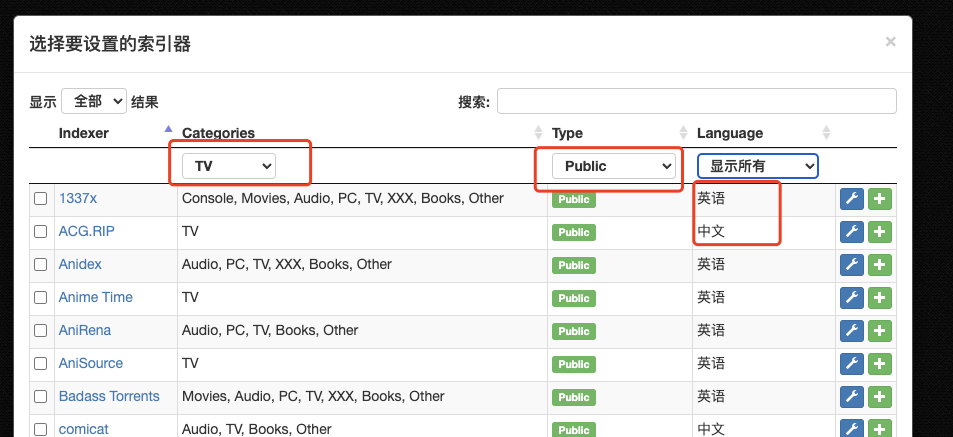Open configure wrench for AniRena
953x437 pixels.
(x=852, y=331)
